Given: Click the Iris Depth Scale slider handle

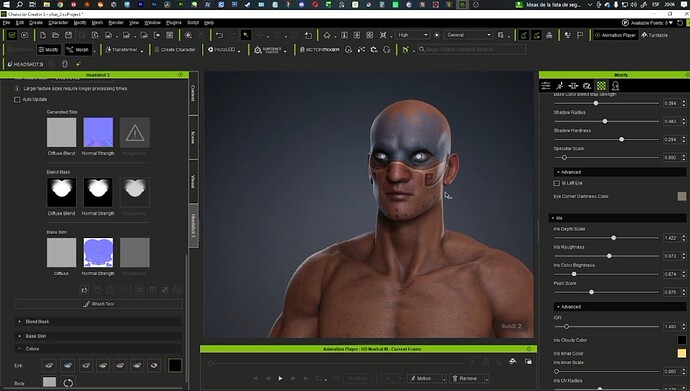Looking at the screenshot, I should coord(613,238).
